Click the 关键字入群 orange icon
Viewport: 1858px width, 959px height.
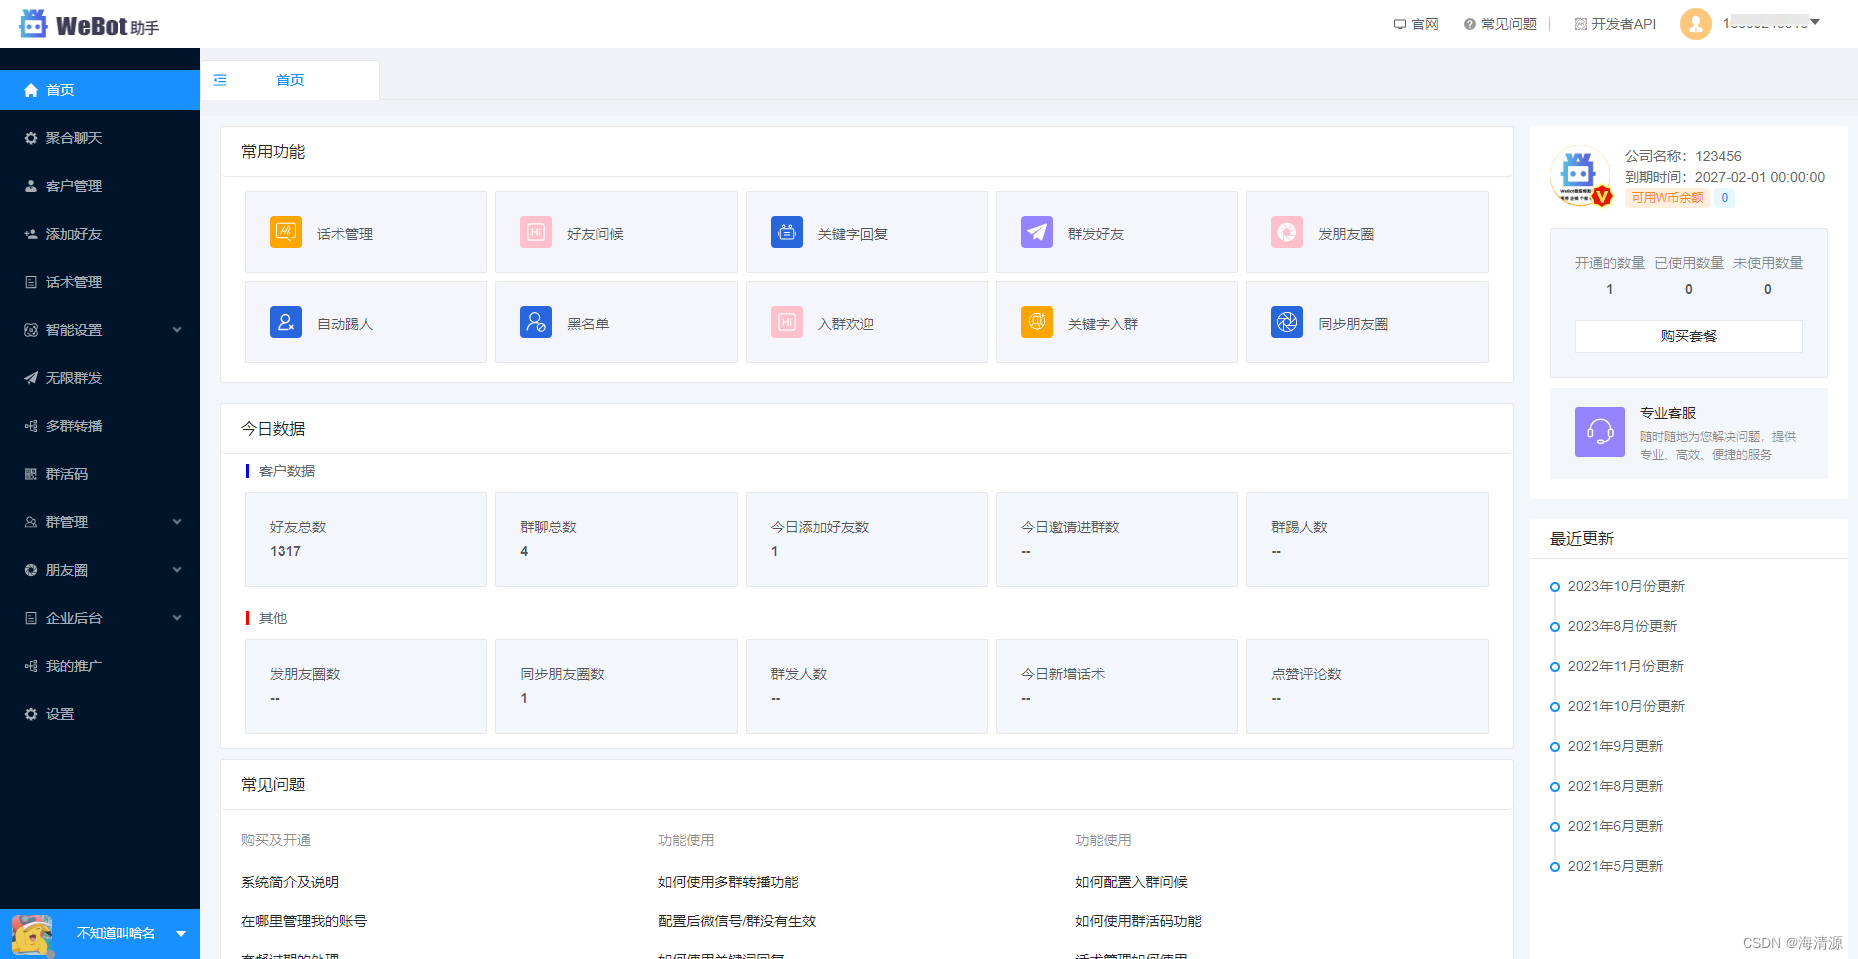[x=1037, y=322]
